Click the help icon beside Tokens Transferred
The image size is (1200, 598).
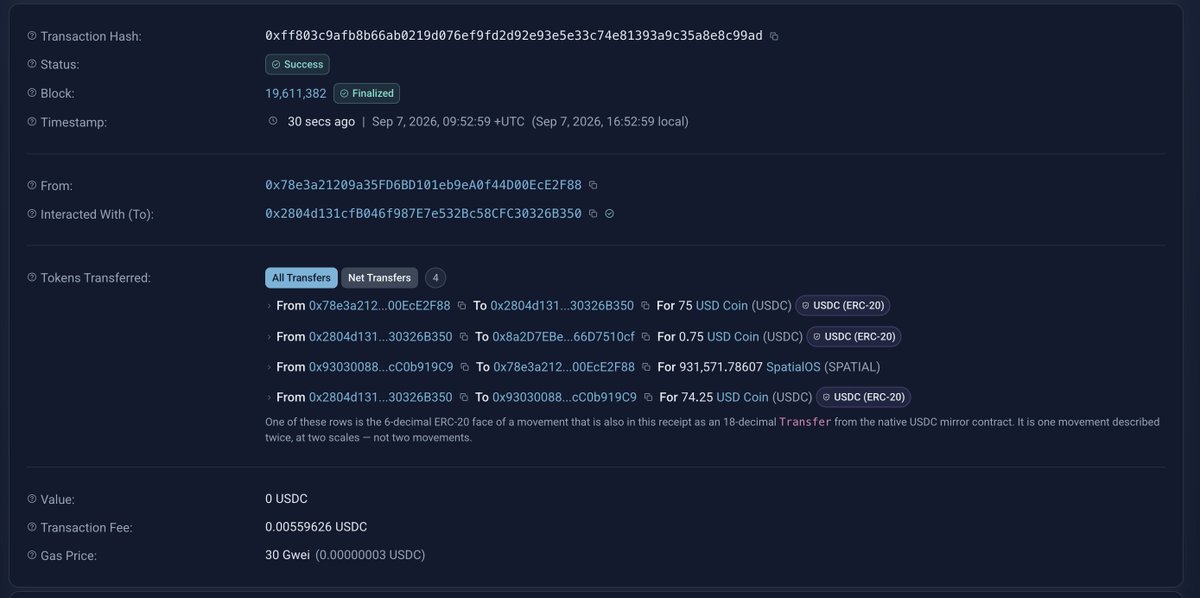[31, 277]
